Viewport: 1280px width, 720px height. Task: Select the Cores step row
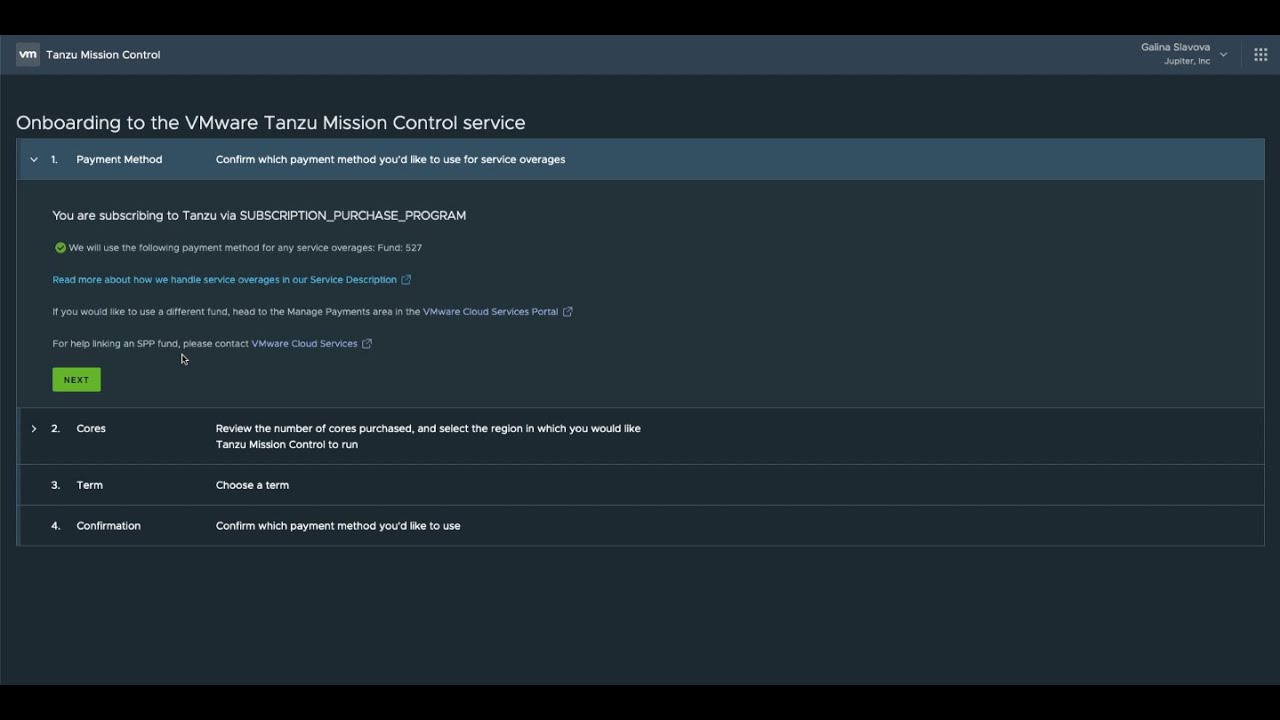pos(91,429)
